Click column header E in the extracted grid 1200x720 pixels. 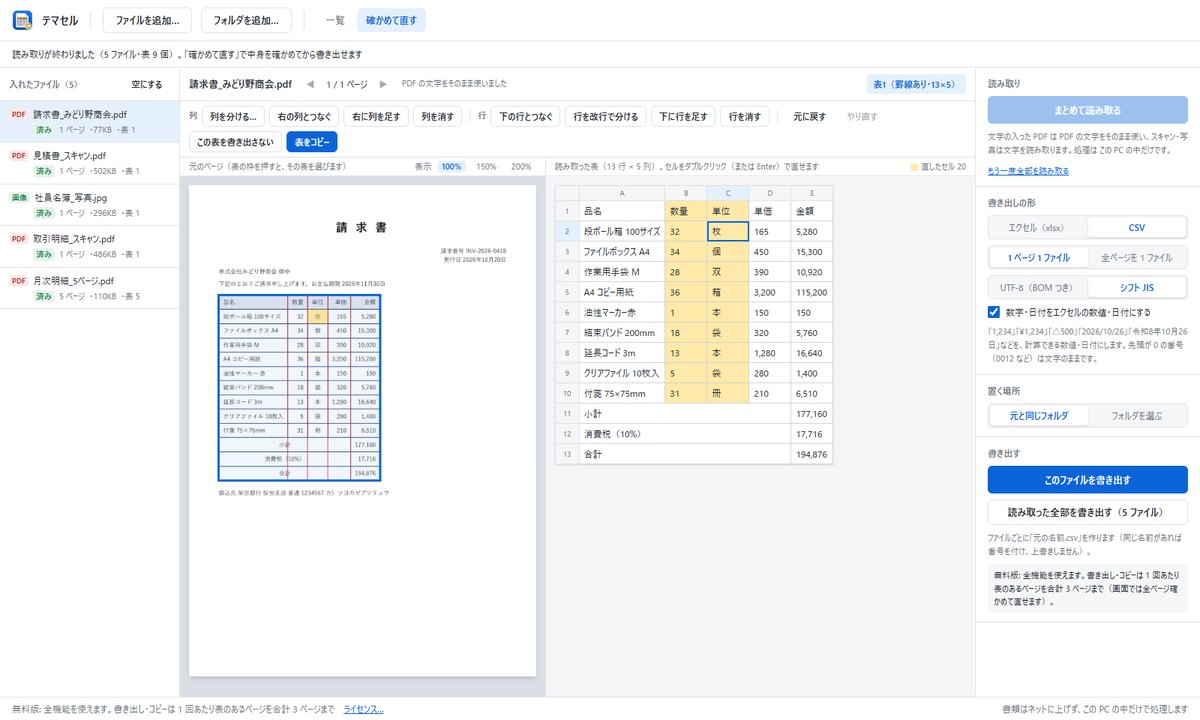[x=811, y=193]
